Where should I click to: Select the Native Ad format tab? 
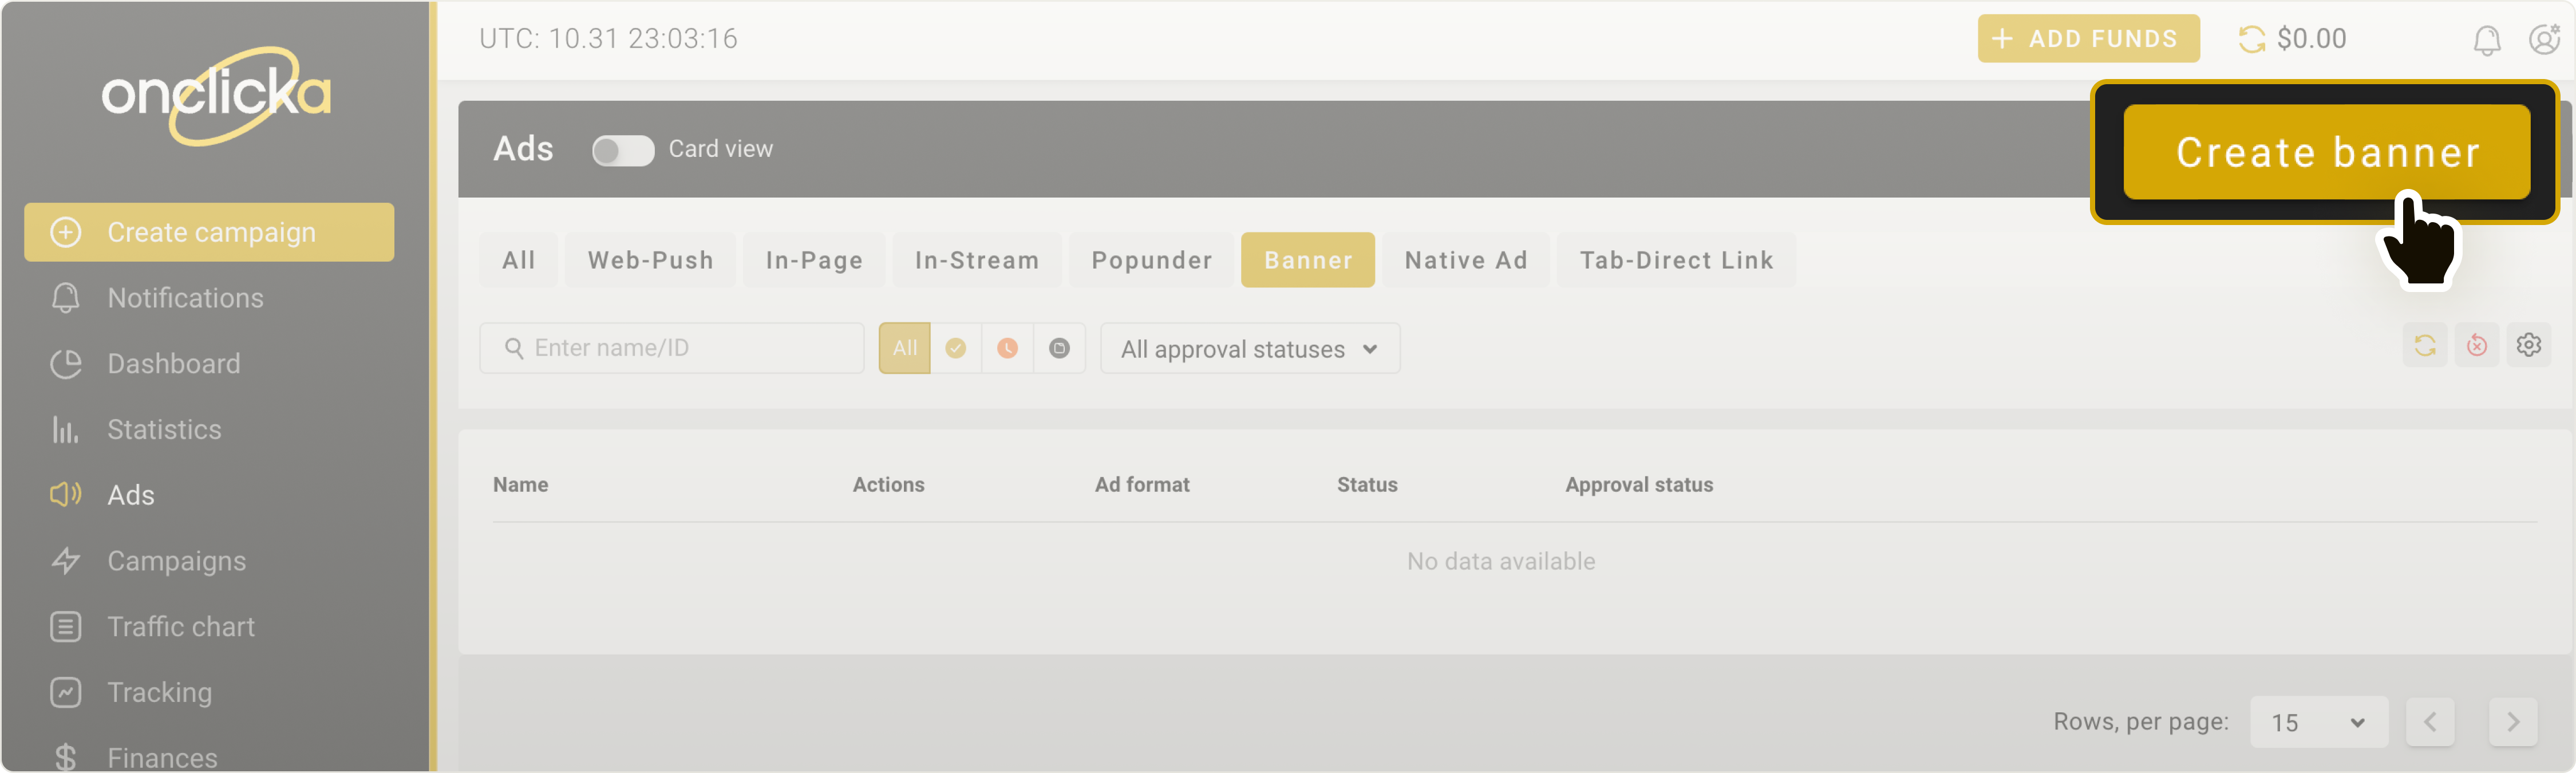(x=1465, y=260)
